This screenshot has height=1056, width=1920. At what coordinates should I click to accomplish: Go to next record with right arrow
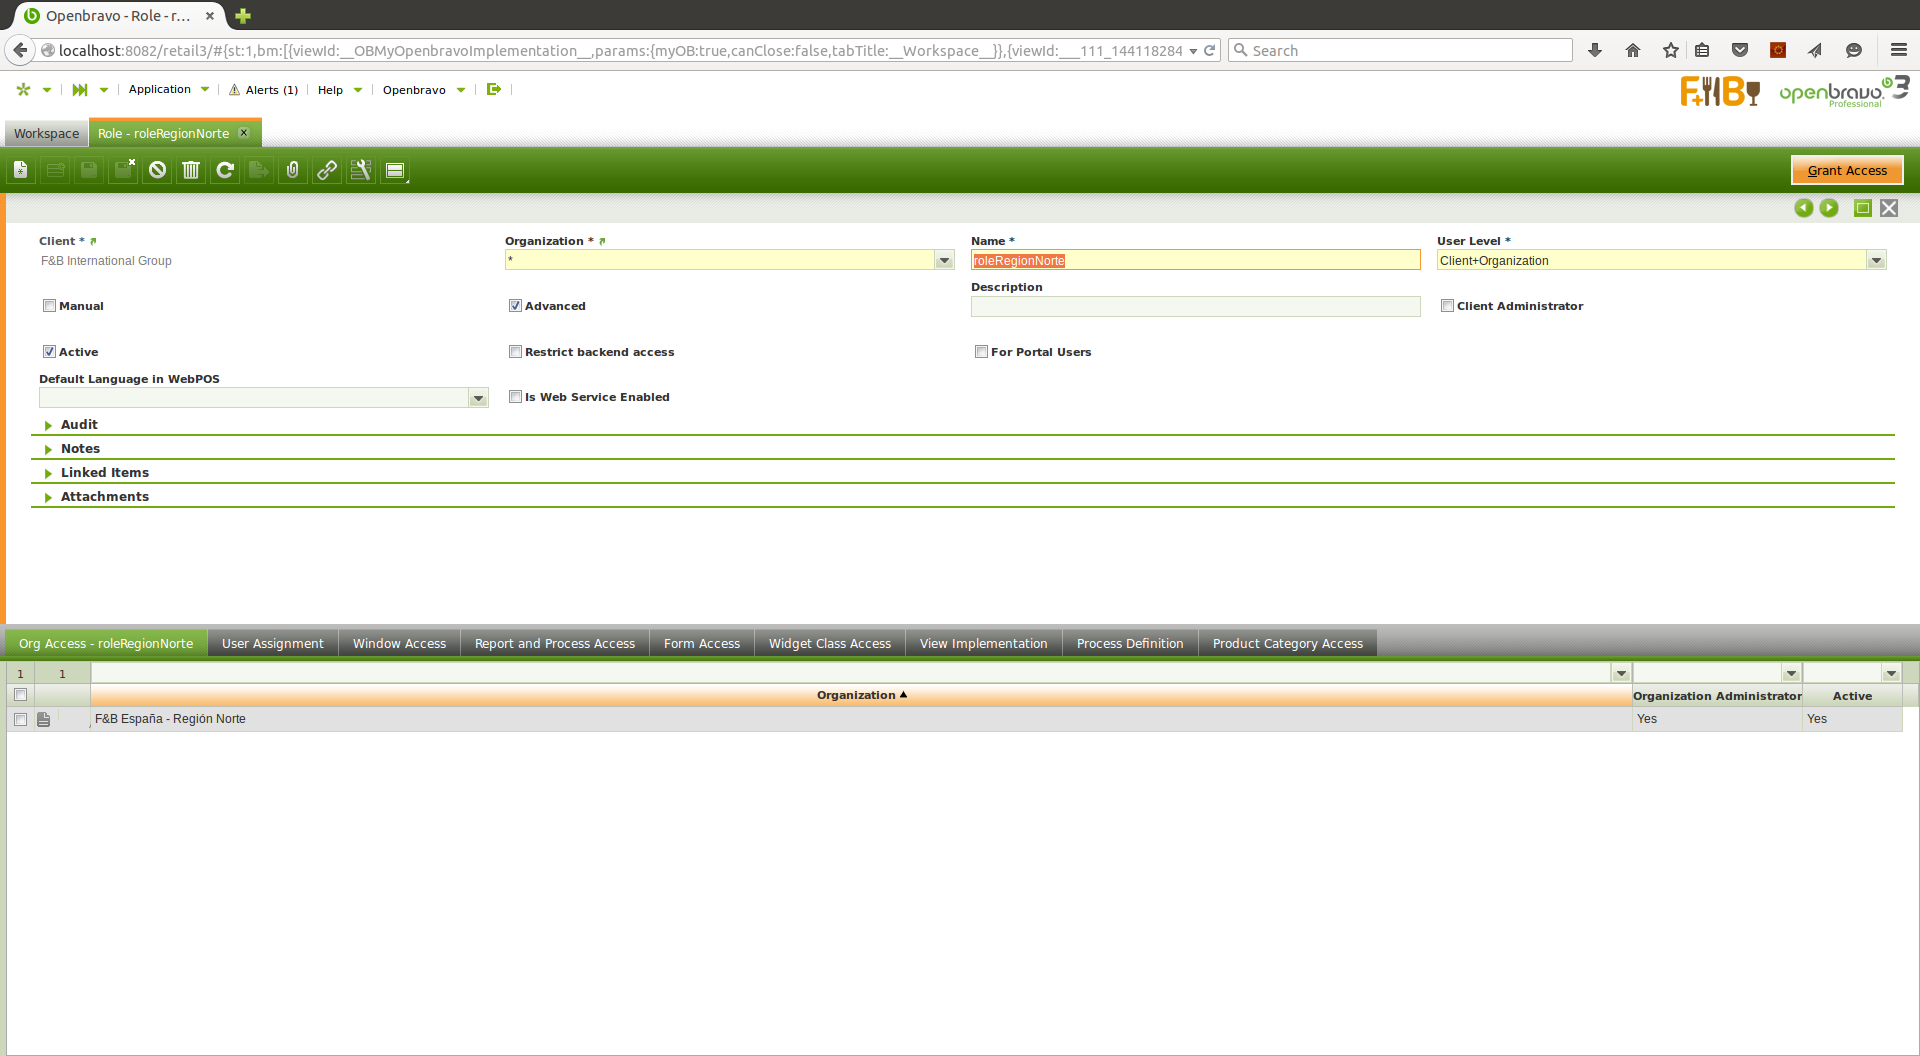coord(1829,208)
